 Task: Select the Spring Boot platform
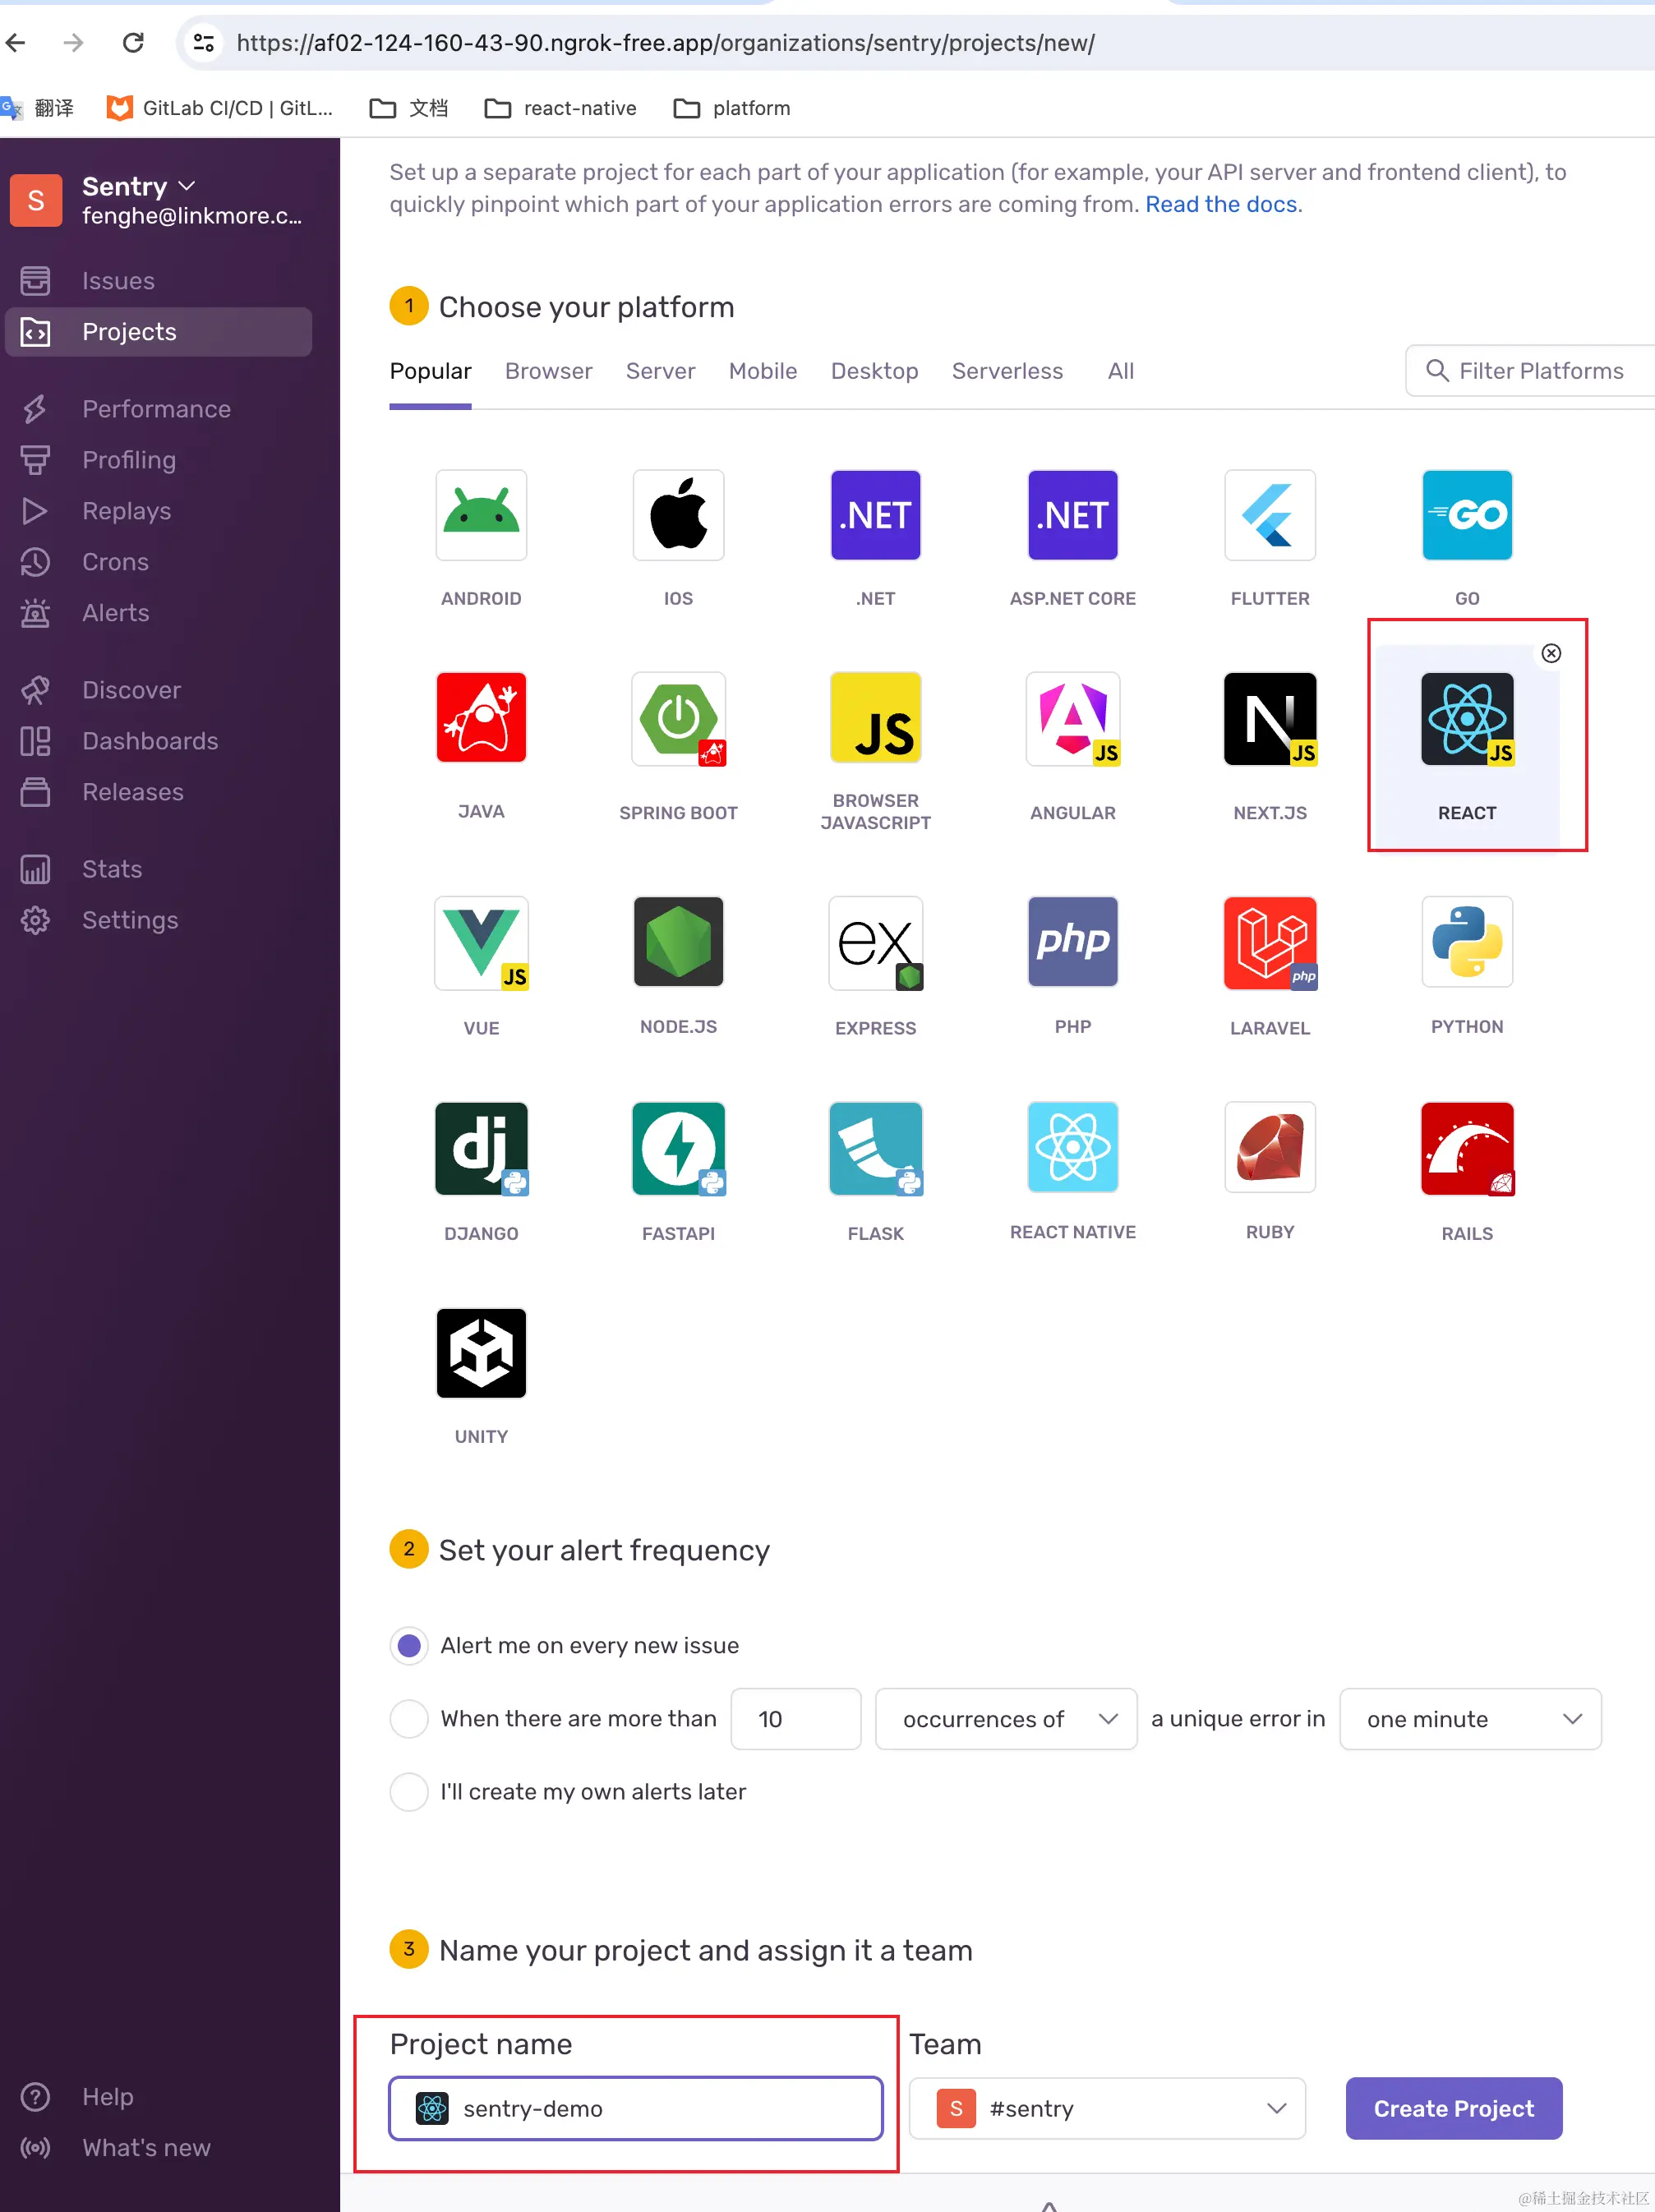coord(678,719)
